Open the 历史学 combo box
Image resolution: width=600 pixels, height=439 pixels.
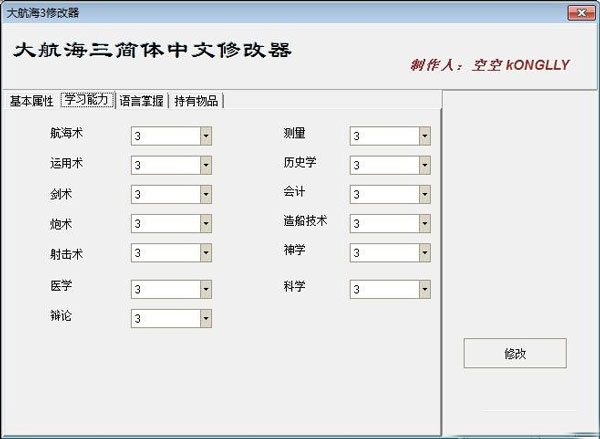click(x=424, y=165)
